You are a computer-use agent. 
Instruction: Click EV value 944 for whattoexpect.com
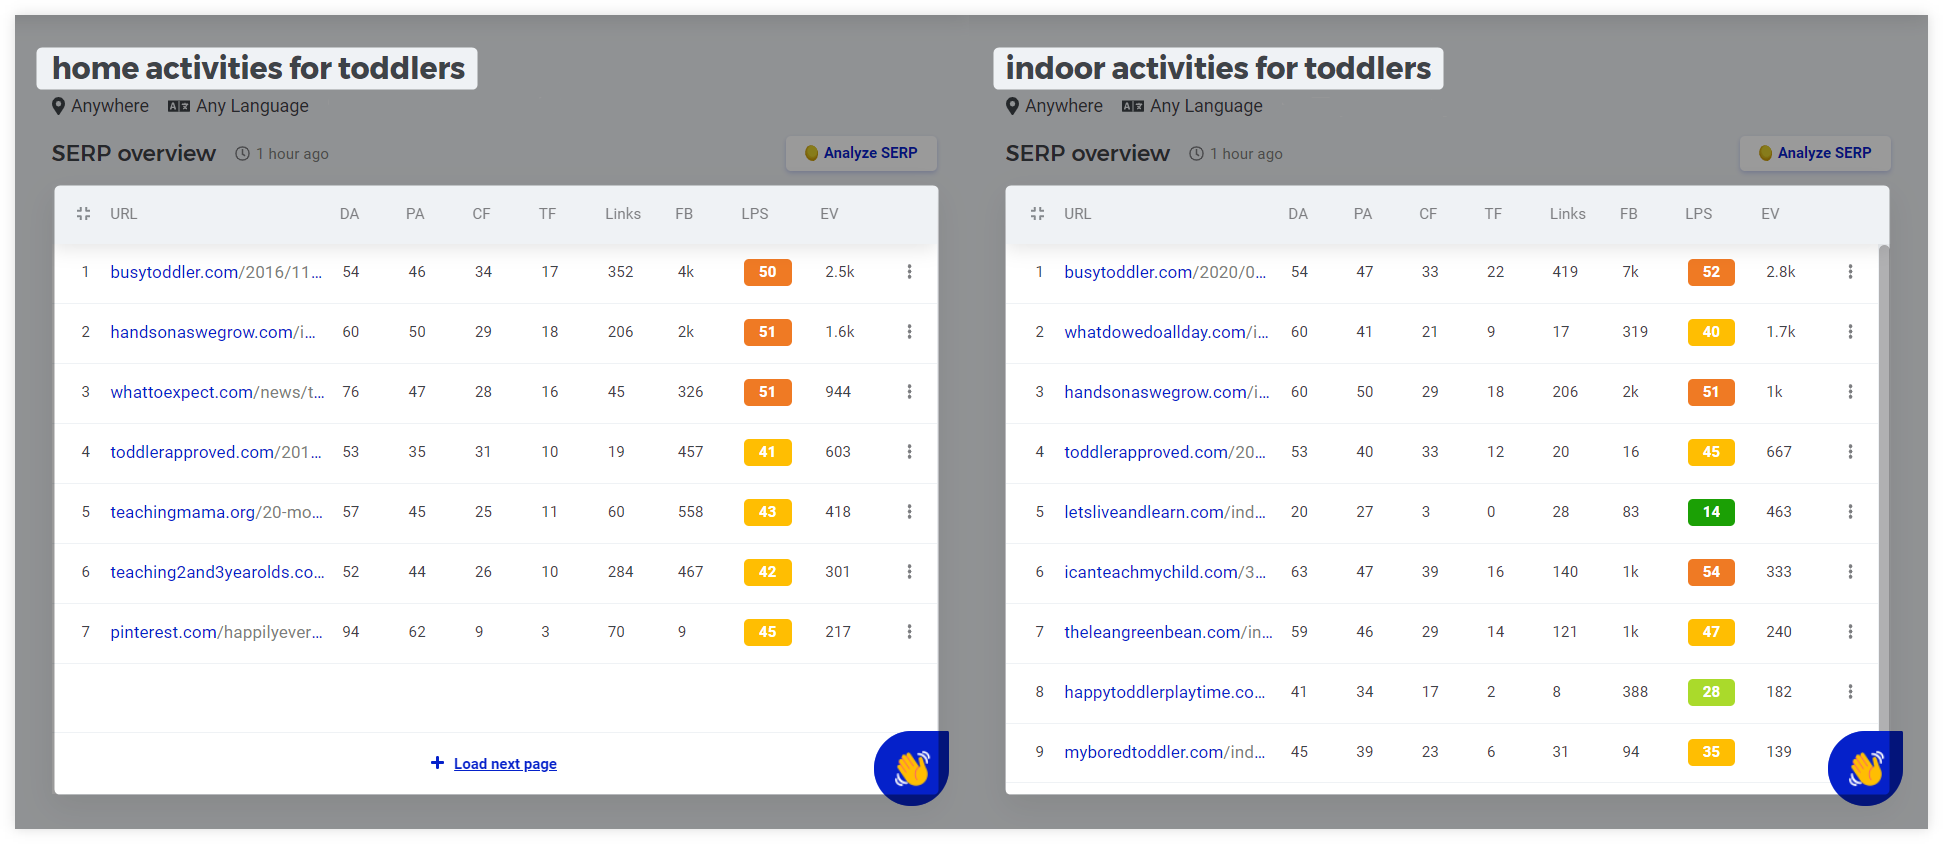pos(838,392)
